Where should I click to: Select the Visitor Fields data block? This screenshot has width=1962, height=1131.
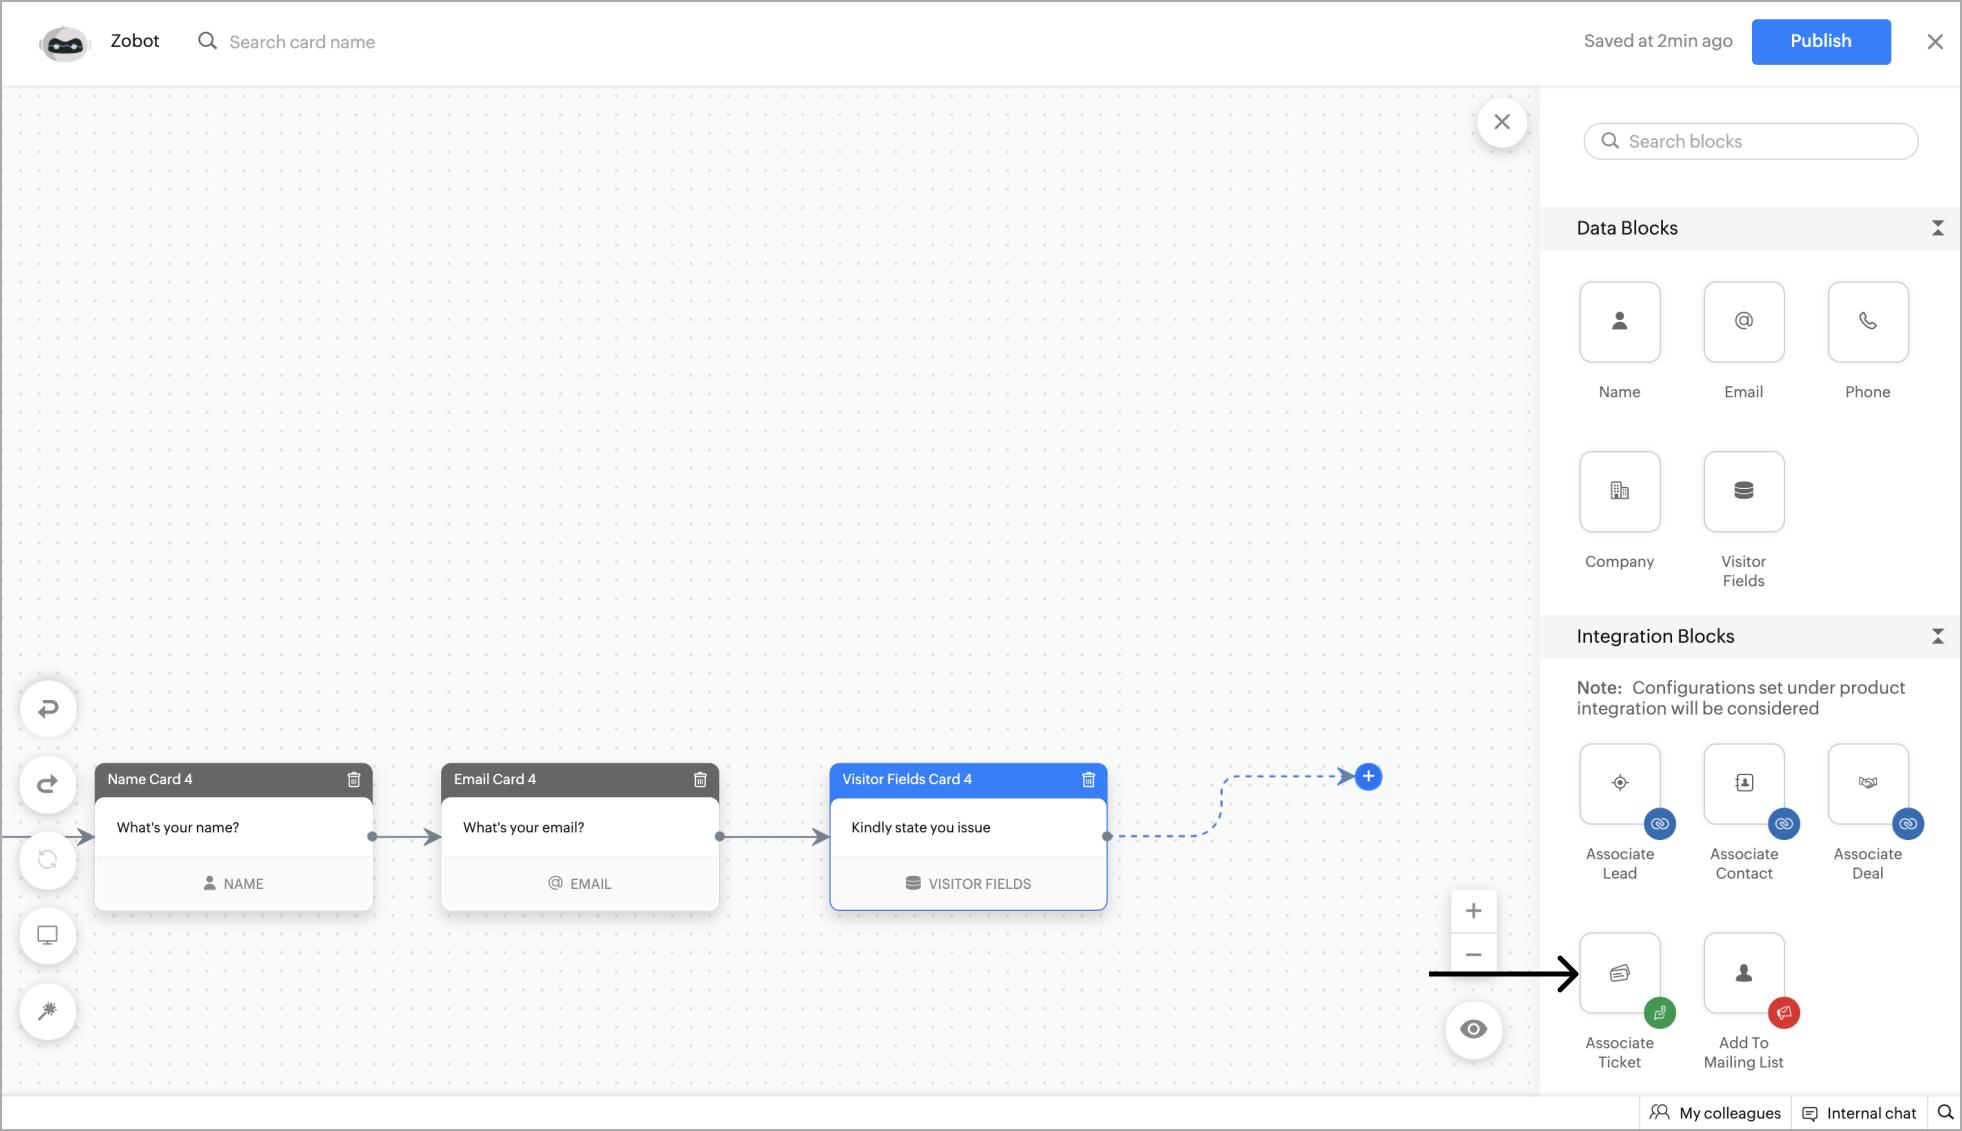click(x=1743, y=491)
